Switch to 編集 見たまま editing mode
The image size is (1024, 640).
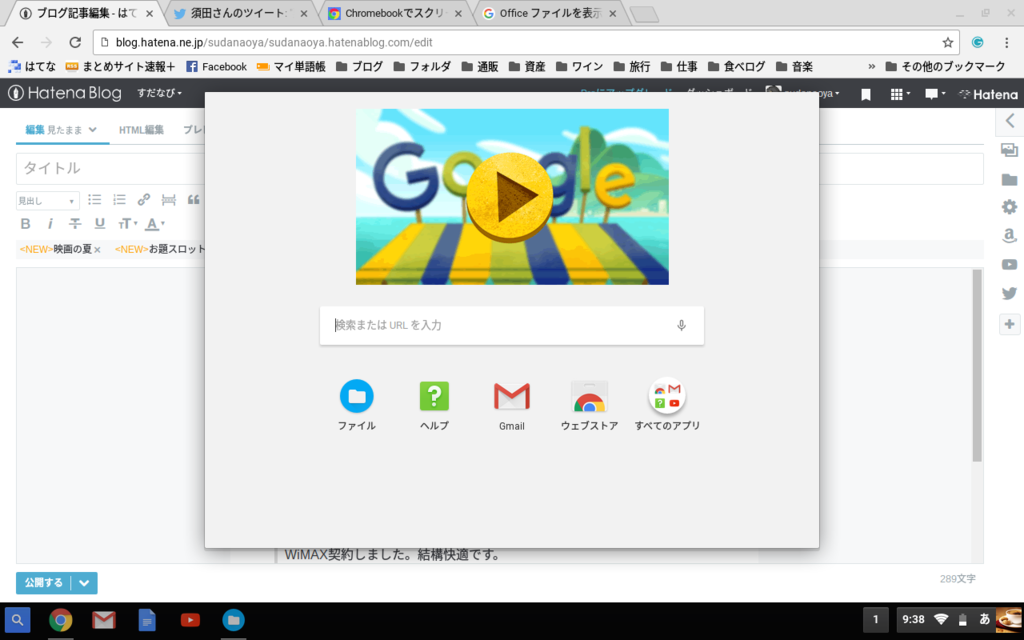[61, 129]
